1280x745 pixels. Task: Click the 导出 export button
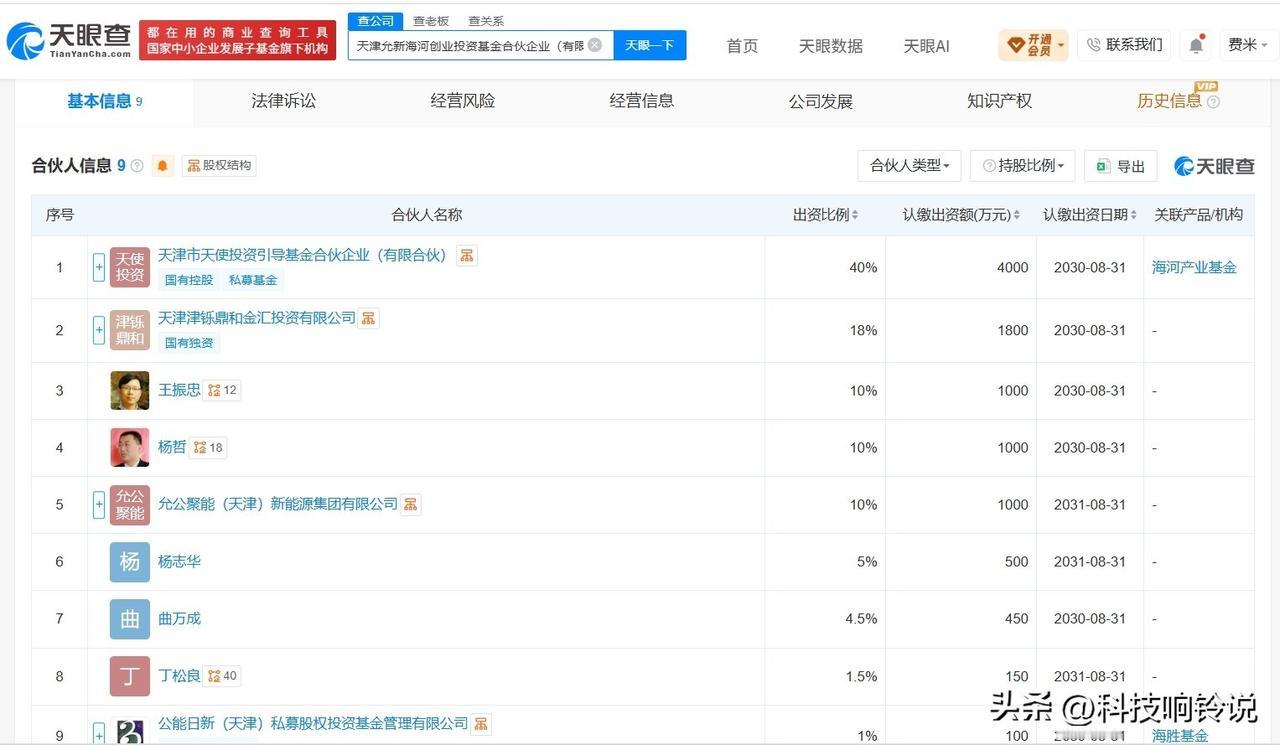click(x=1121, y=166)
